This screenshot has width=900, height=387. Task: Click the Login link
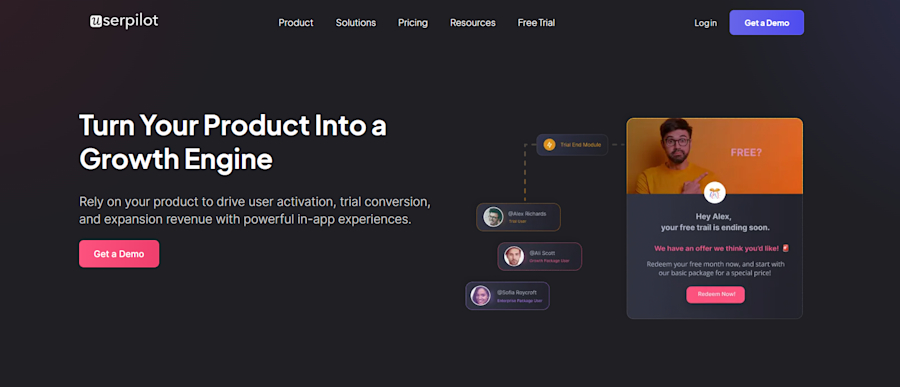coord(705,23)
